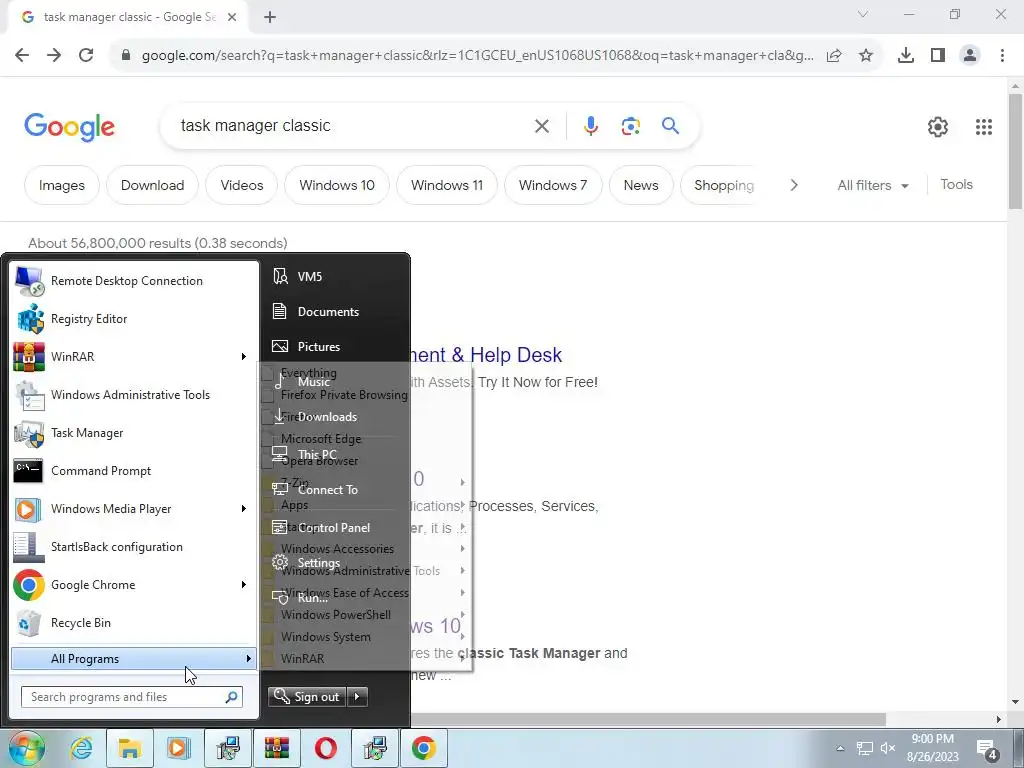Click the Windows Start orb
The width and height of the screenshot is (1024, 768).
tap(26, 748)
